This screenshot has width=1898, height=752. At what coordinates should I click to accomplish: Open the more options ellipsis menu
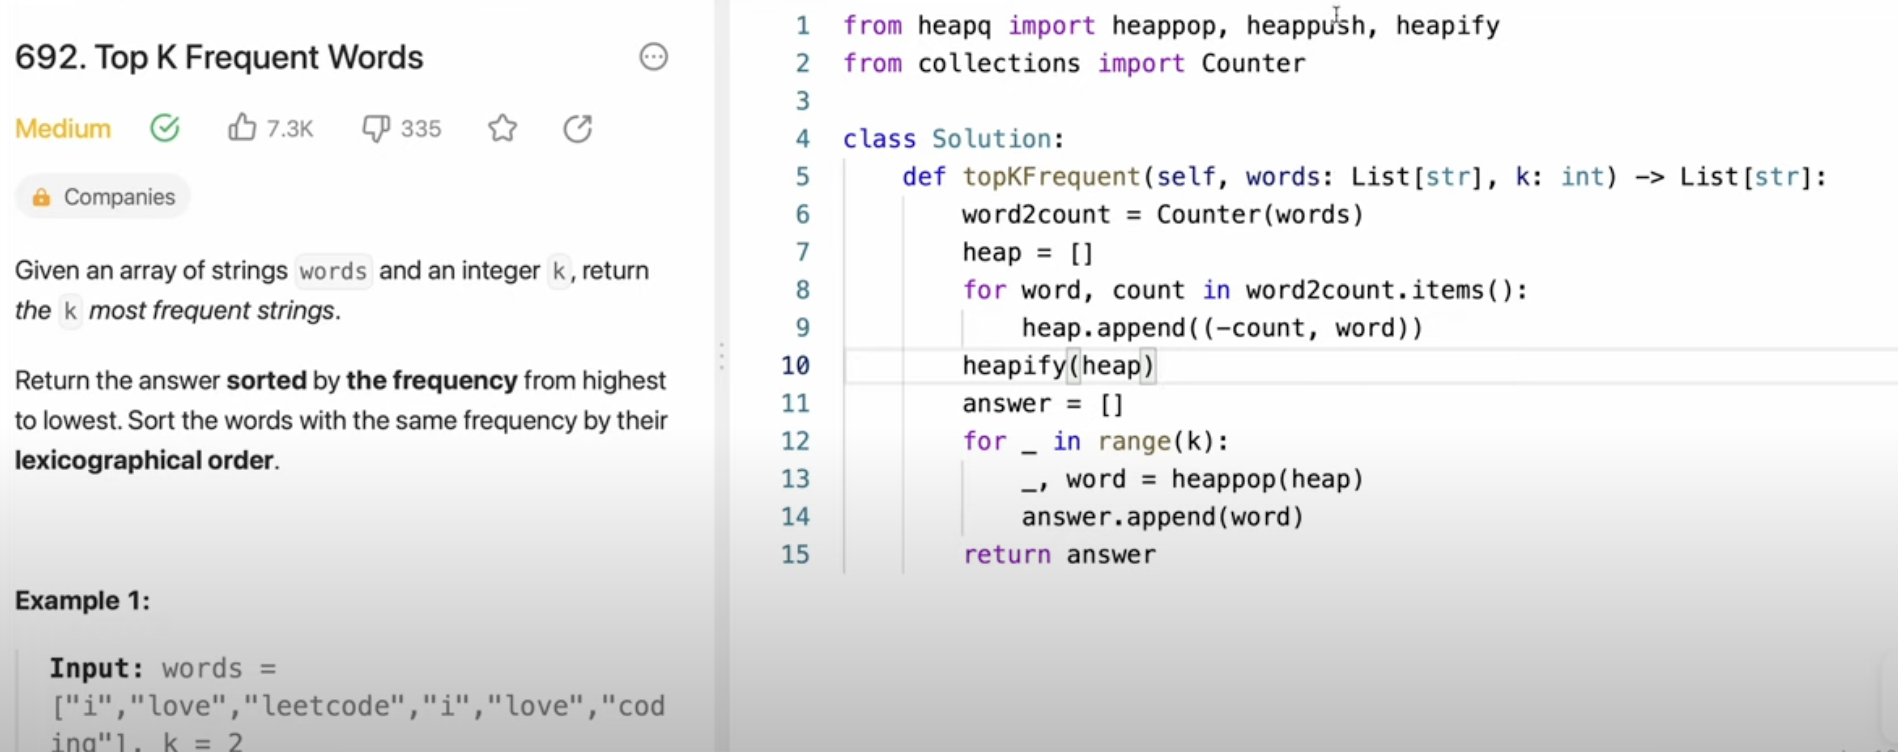(x=653, y=57)
